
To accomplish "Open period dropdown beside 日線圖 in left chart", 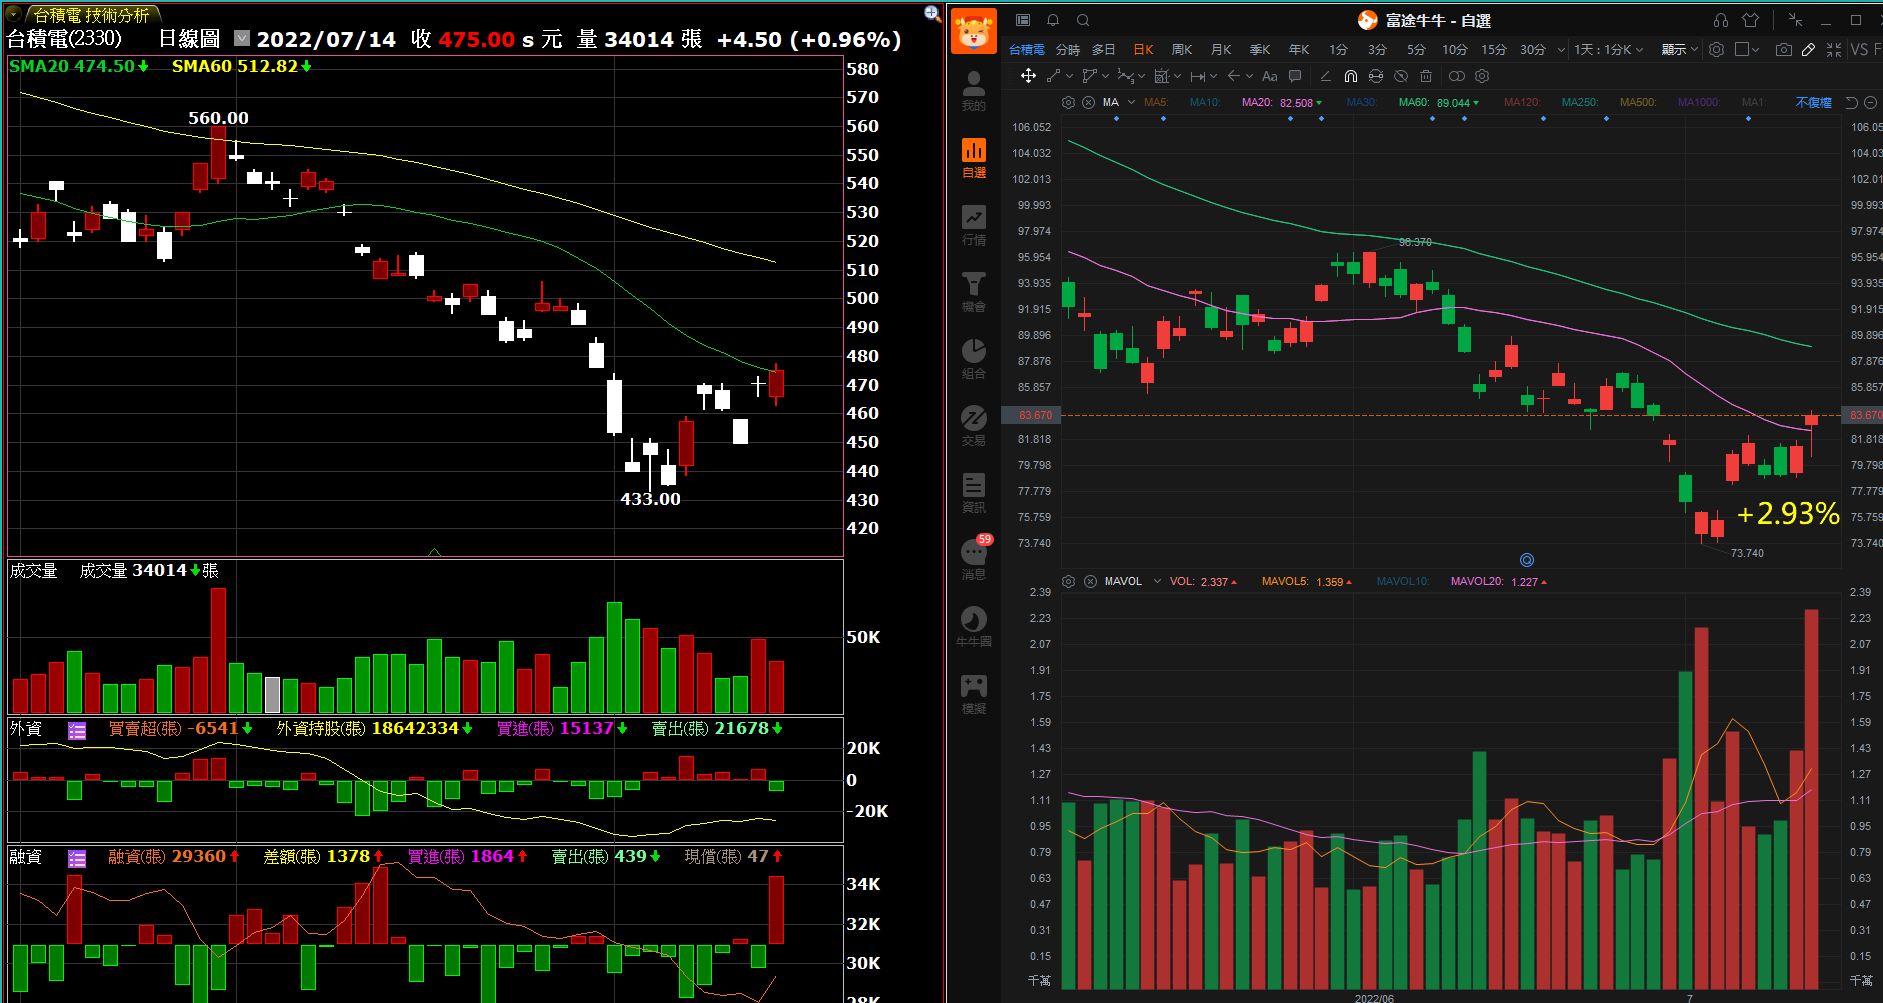I will point(242,38).
